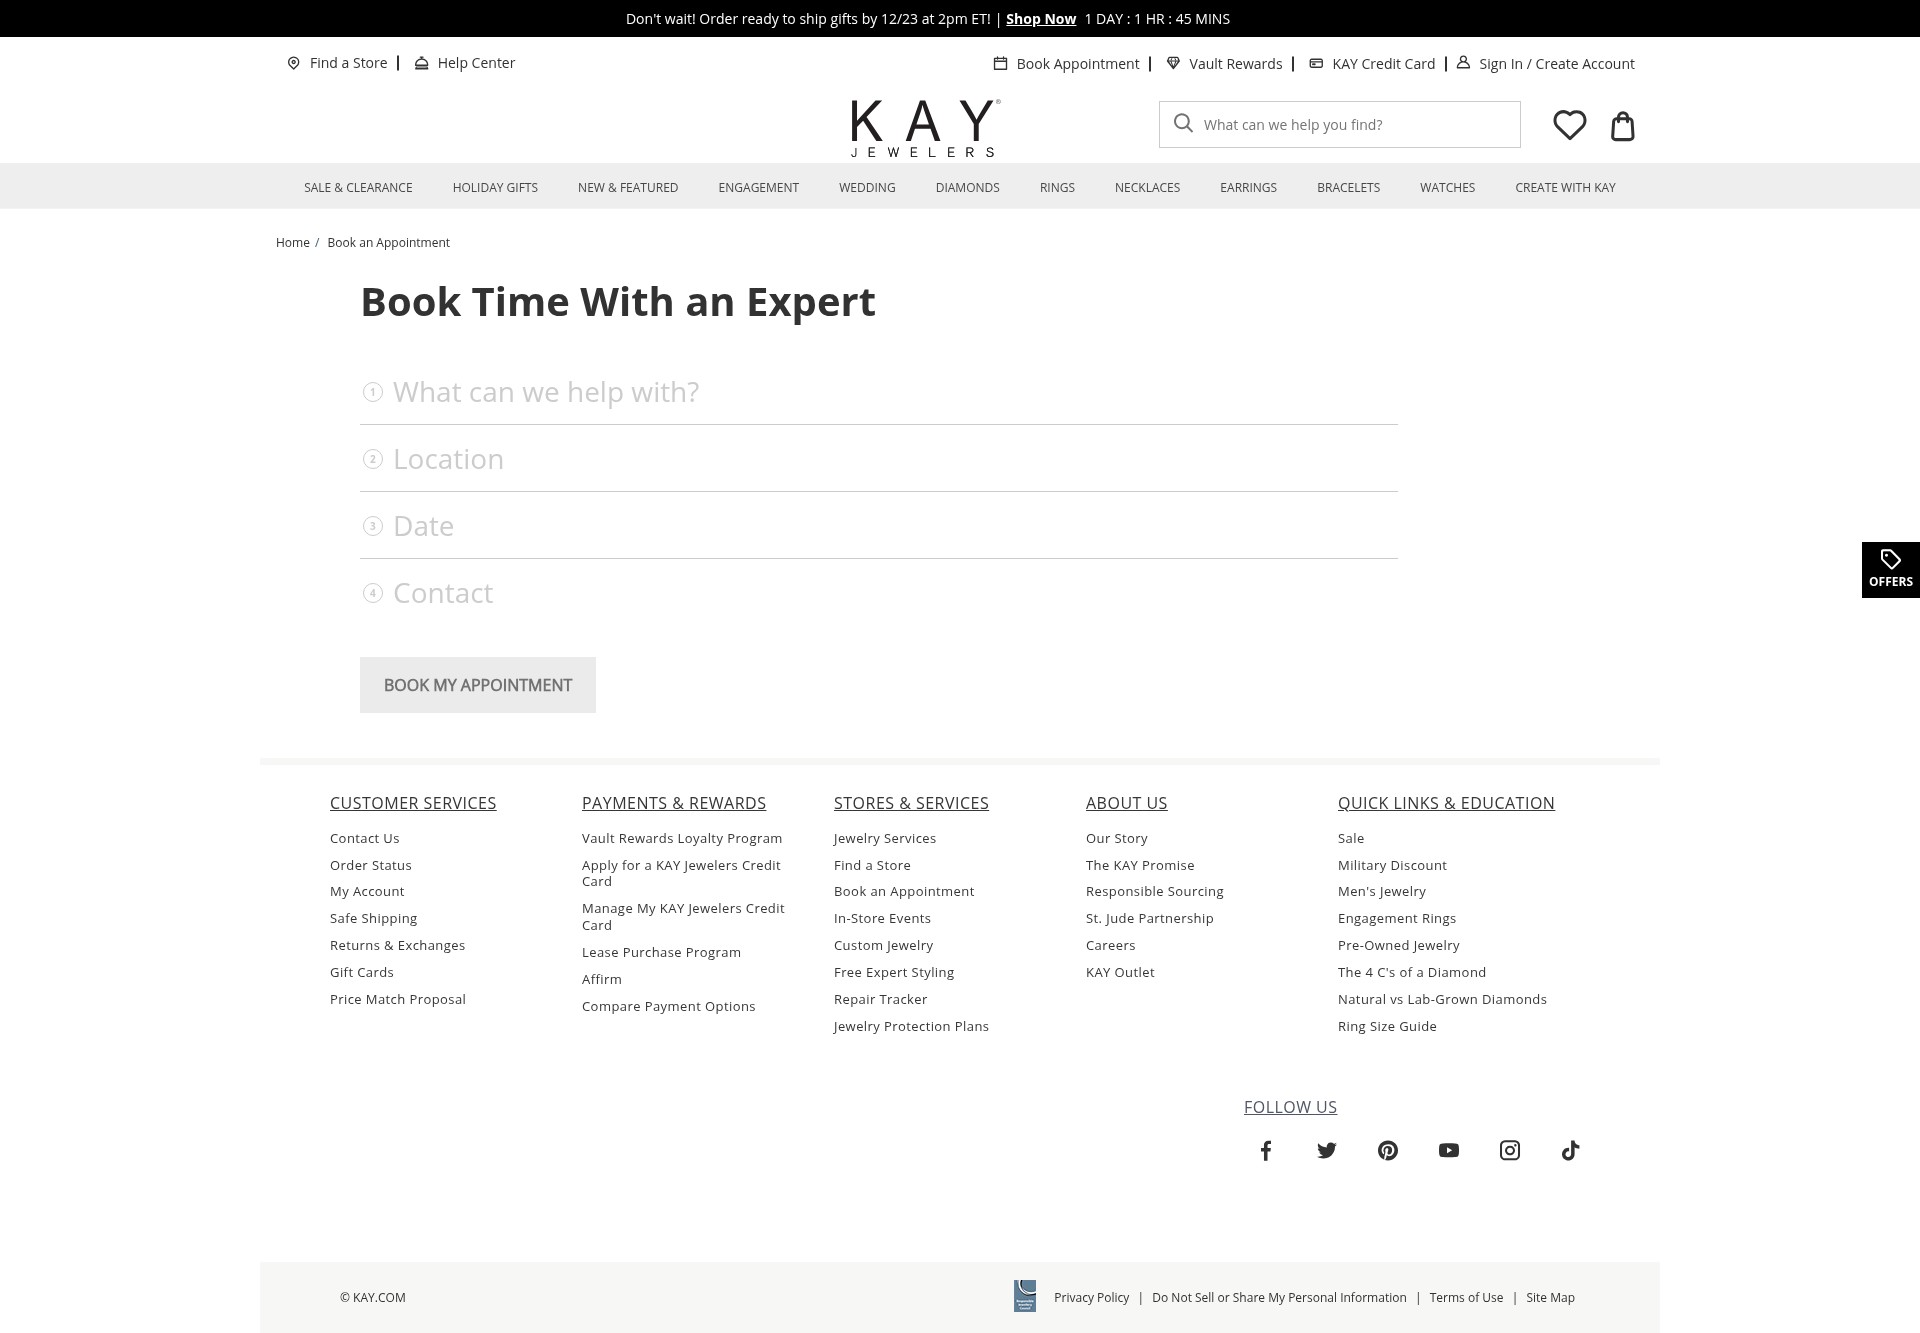Image resolution: width=1920 pixels, height=1333 pixels.
Task: Open the Earrings menu
Action: (x=1248, y=187)
